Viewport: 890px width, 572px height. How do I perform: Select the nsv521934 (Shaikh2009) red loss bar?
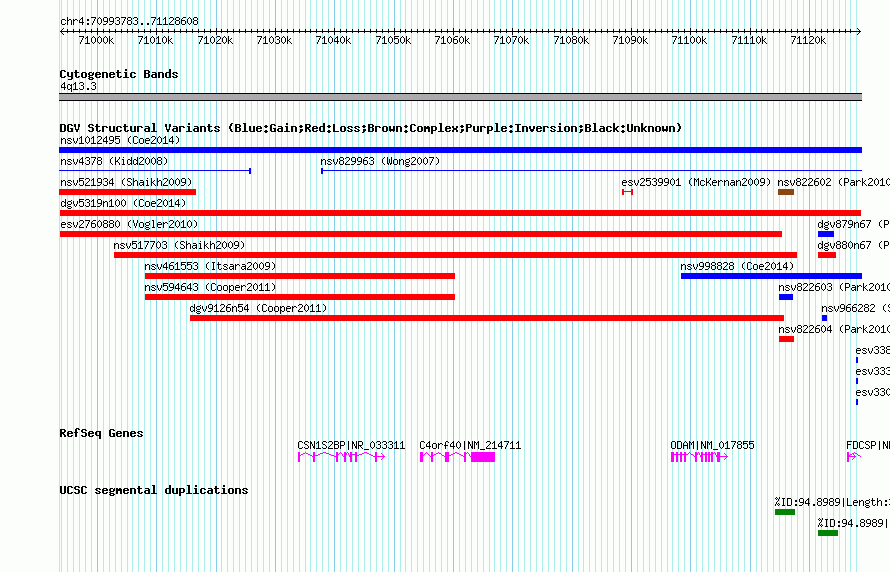pyautogui.click(x=128, y=192)
